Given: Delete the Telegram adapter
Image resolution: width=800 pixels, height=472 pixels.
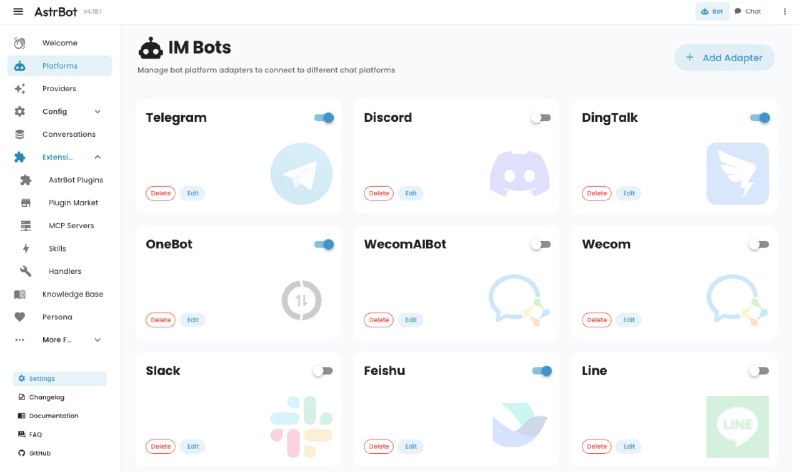Looking at the screenshot, I should click(x=161, y=193).
